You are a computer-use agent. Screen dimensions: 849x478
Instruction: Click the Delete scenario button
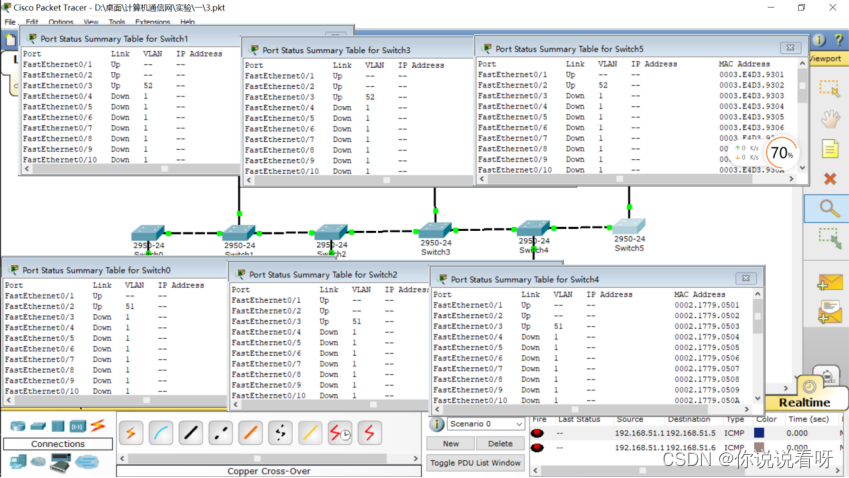click(x=500, y=444)
